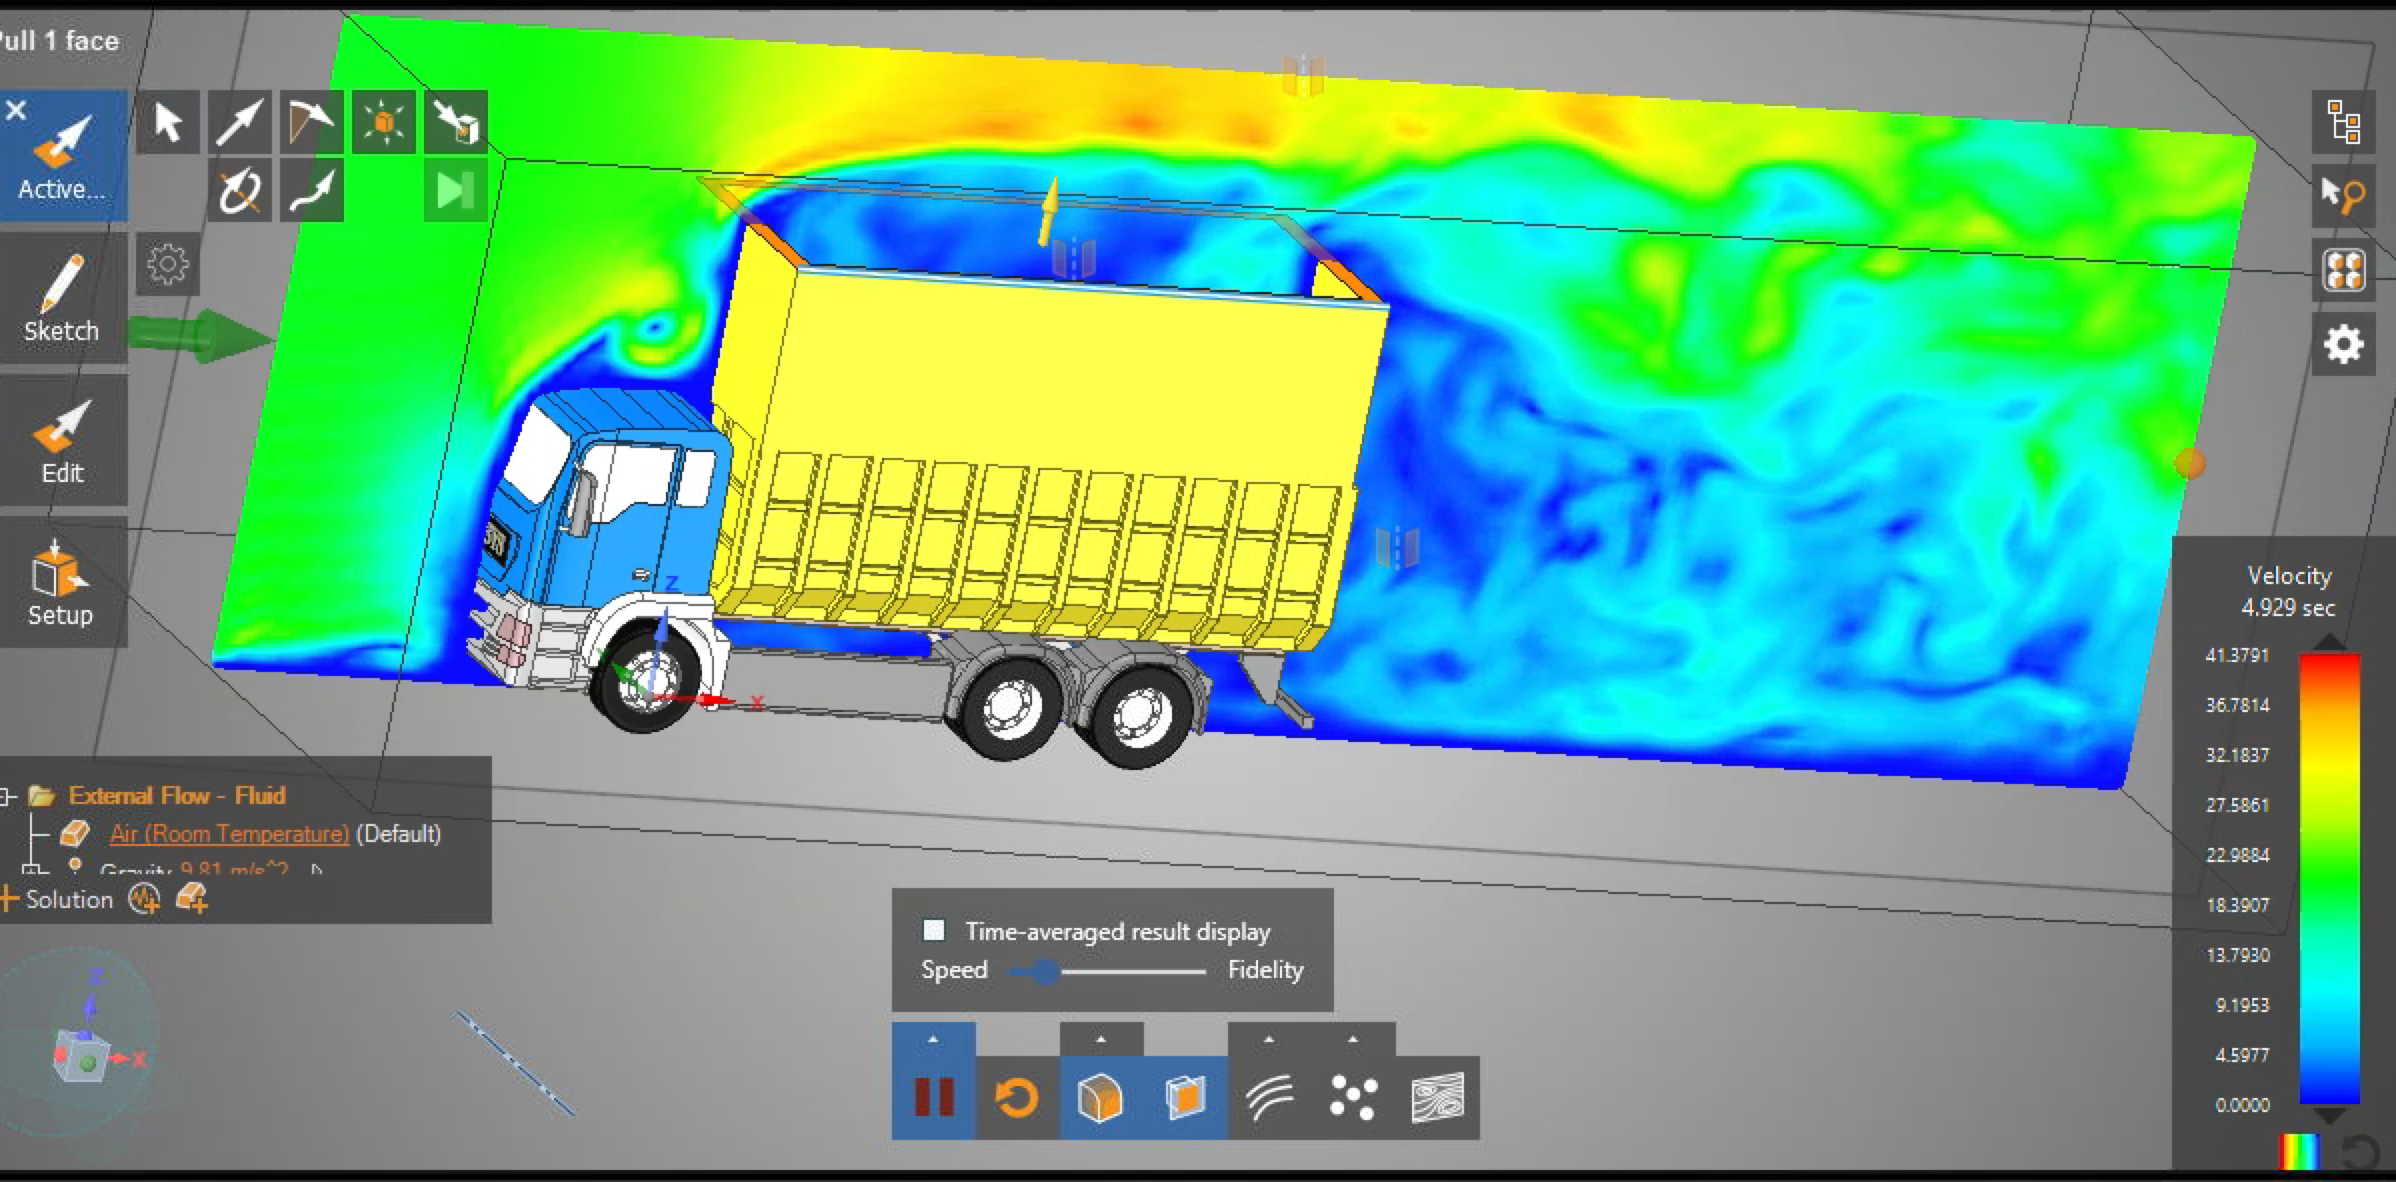Toggle the Time-averaged result display checkbox
The height and width of the screenshot is (1182, 2396).
(936, 930)
